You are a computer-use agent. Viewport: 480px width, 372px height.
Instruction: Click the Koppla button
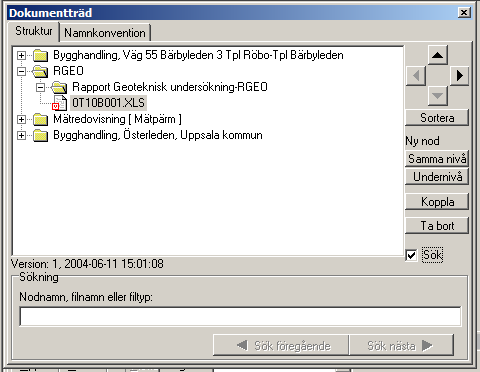pos(437,202)
